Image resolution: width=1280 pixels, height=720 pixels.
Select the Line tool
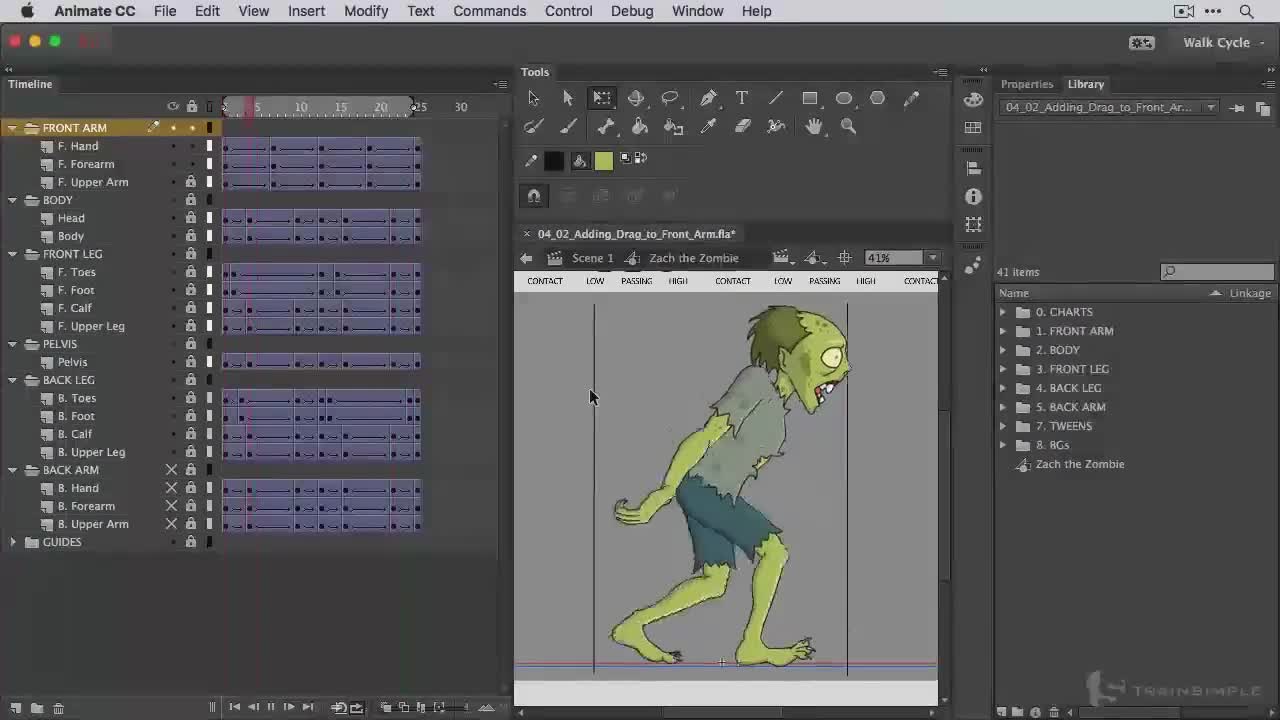(x=776, y=98)
